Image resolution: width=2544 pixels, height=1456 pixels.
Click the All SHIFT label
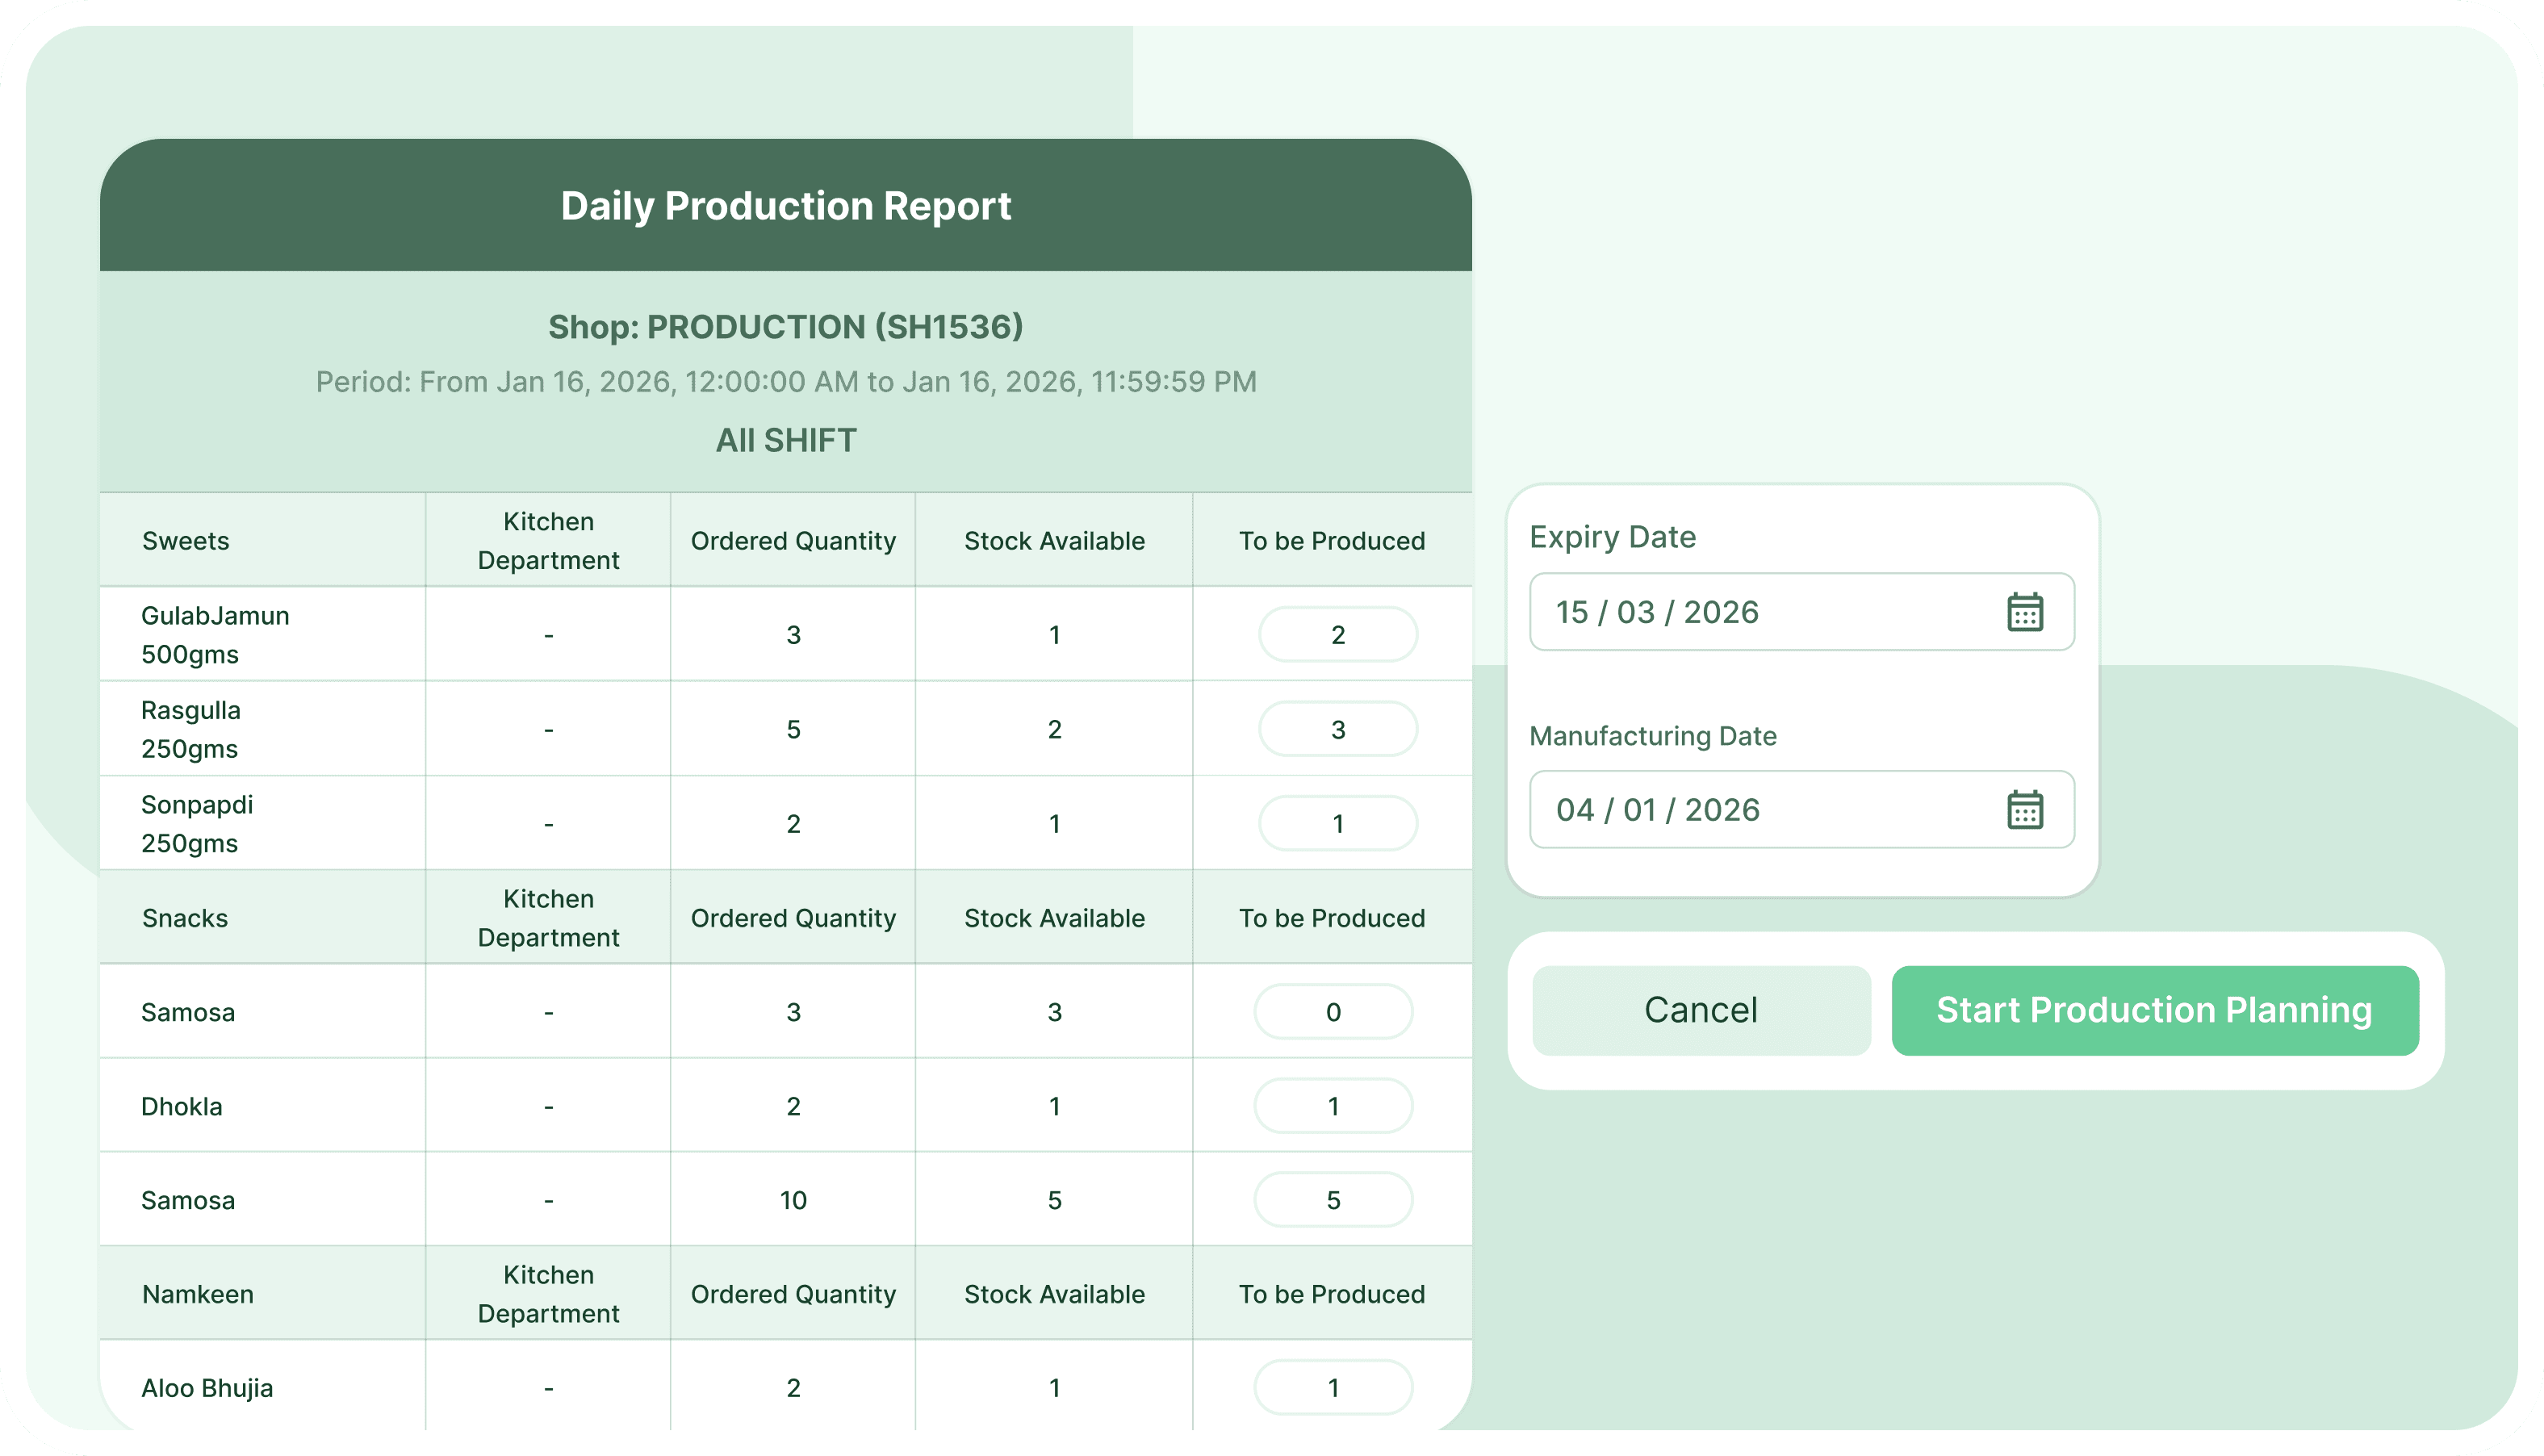coord(786,439)
